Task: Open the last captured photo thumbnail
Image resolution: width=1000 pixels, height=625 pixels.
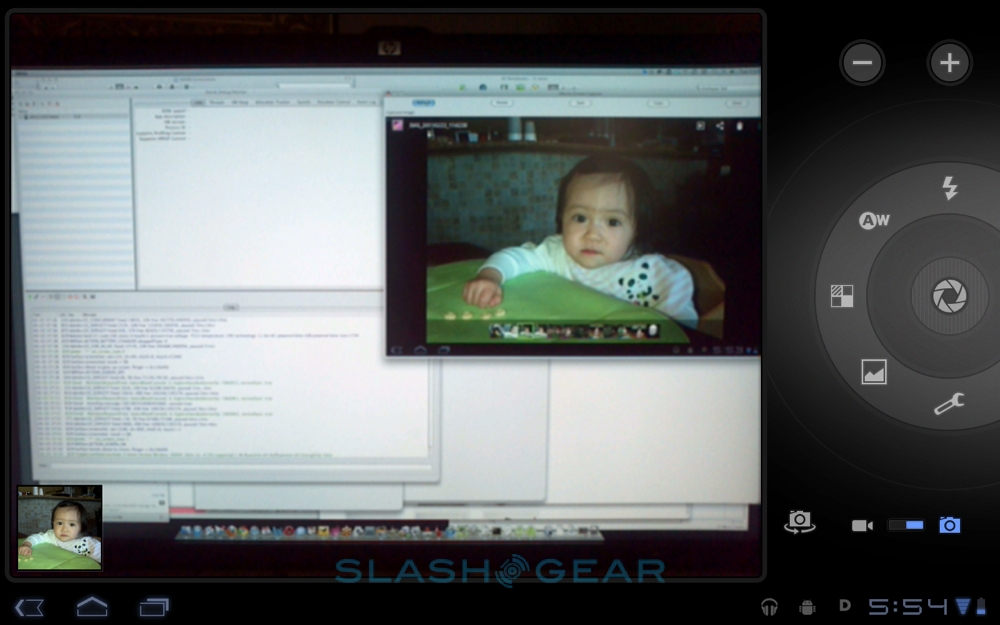Action: point(60,527)
